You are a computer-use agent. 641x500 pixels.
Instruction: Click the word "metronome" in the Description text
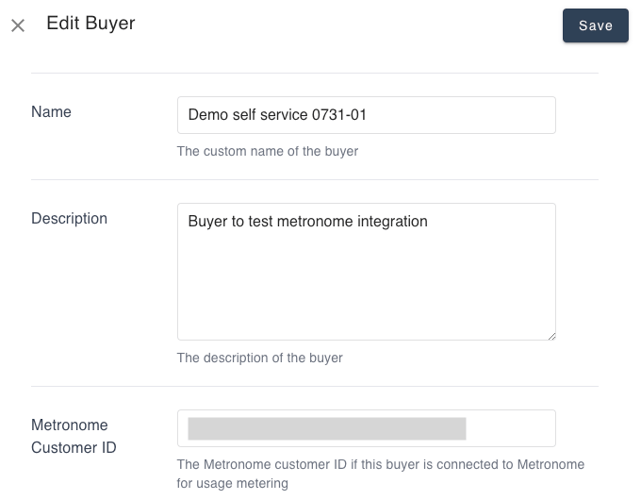click(316, 221)
